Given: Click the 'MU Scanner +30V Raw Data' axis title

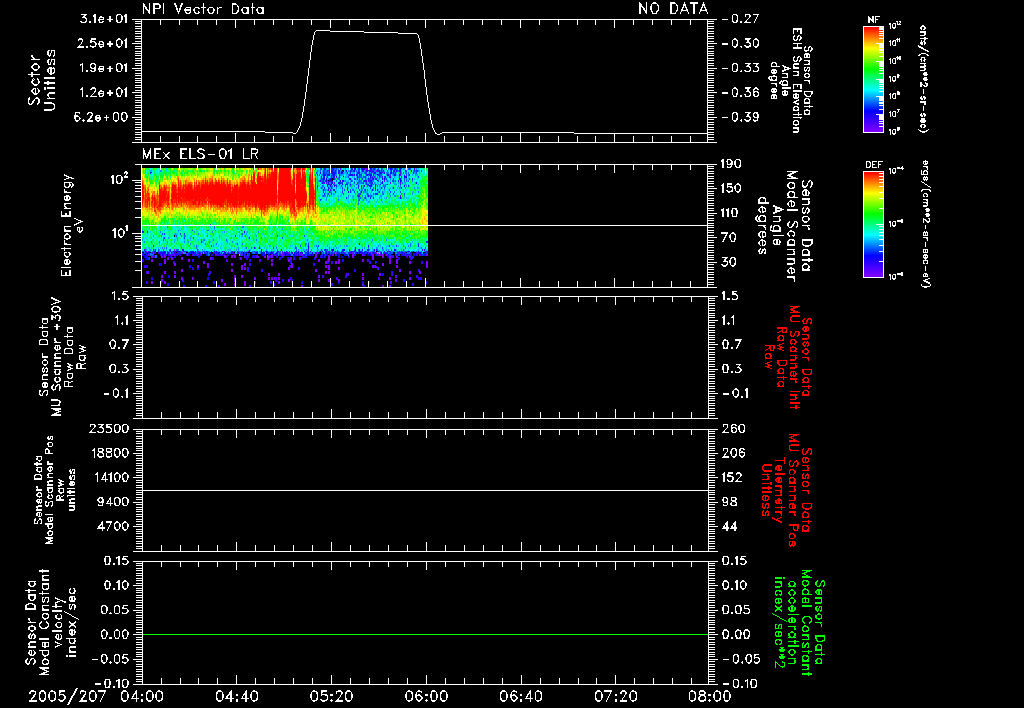Looking at the screenshot, I should [x=63, y=357].
